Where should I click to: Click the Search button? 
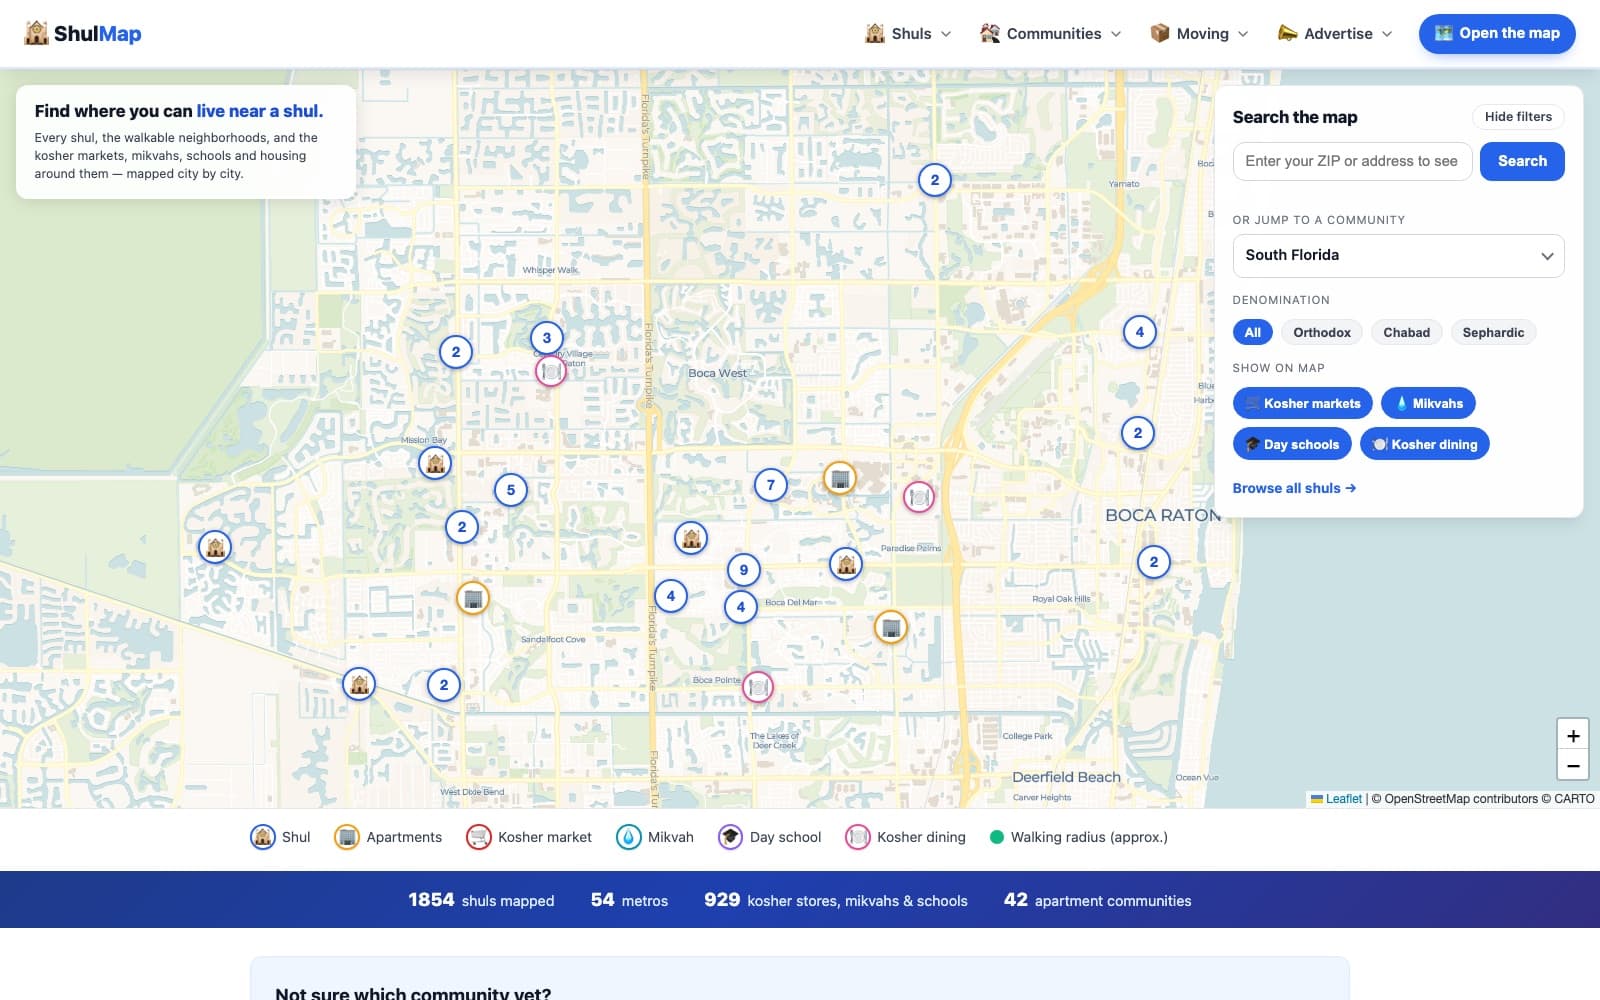1522,161
